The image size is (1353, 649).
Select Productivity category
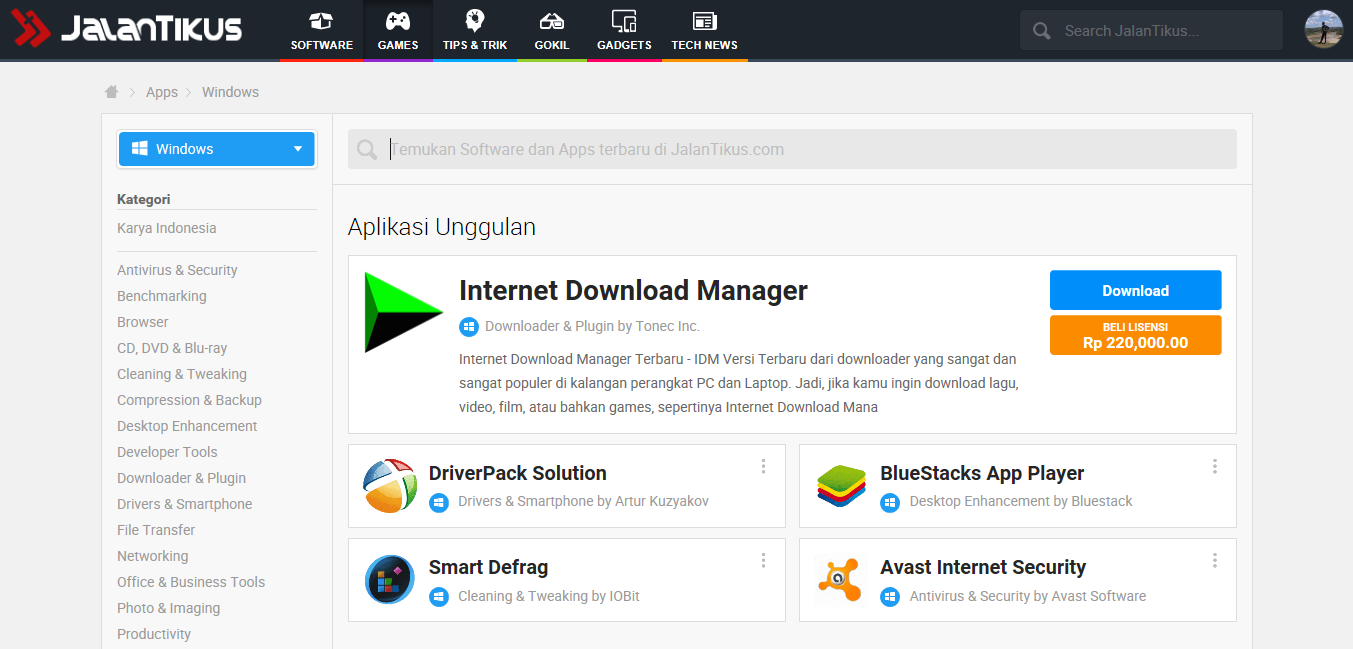click(x=154, y=634)
